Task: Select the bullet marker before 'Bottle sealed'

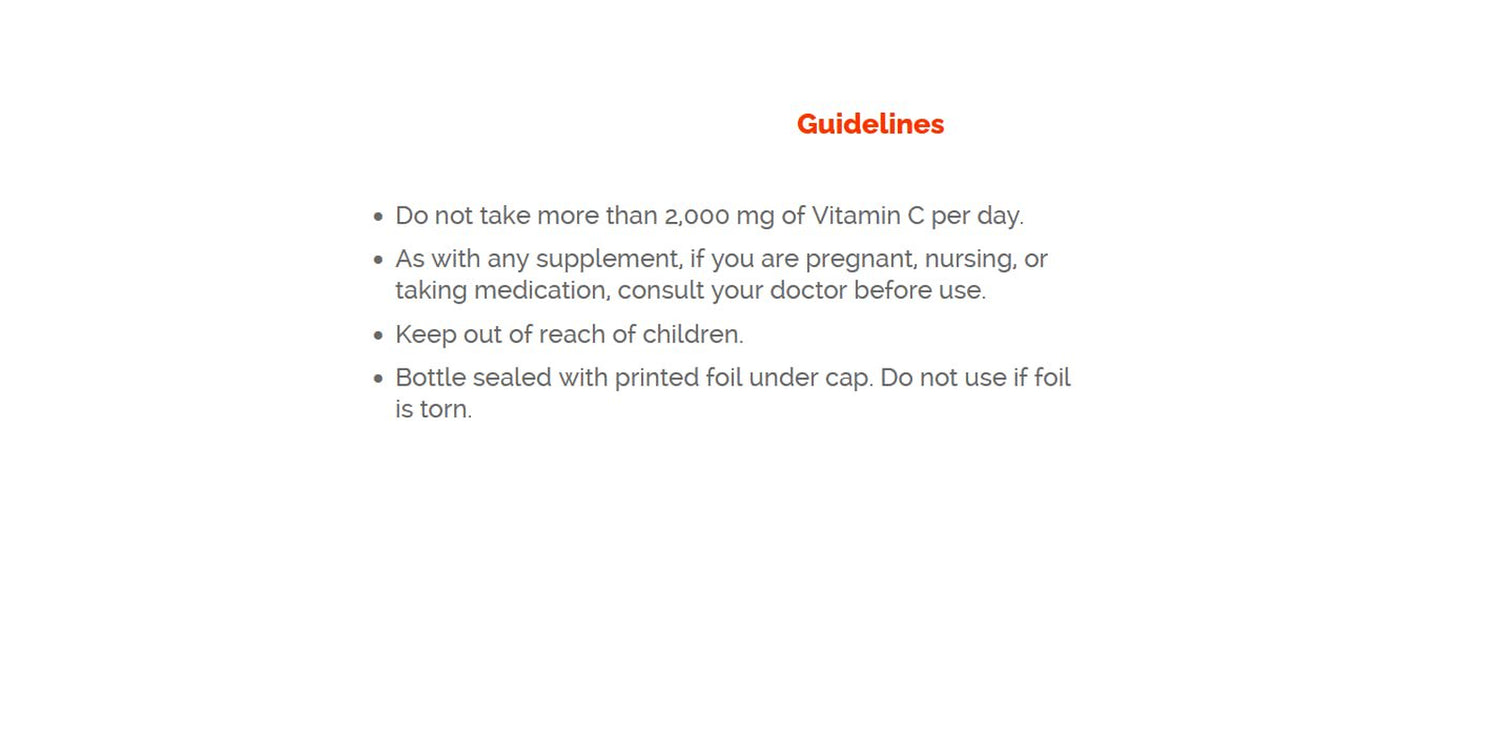Action: (x=378, y=379)
